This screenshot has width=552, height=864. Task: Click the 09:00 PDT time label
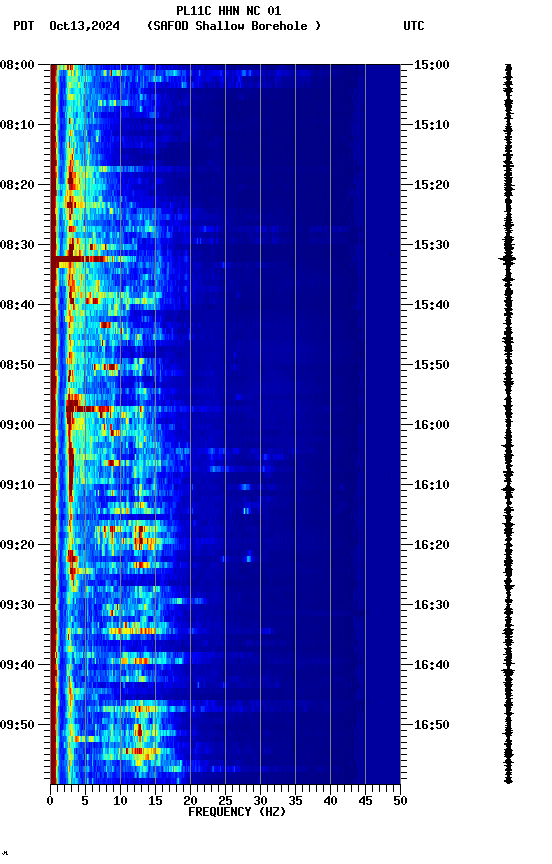(17, 425)
